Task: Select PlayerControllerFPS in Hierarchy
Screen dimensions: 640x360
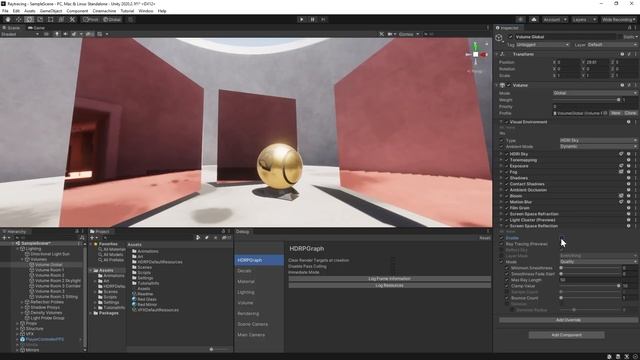Action: point(44,339)
